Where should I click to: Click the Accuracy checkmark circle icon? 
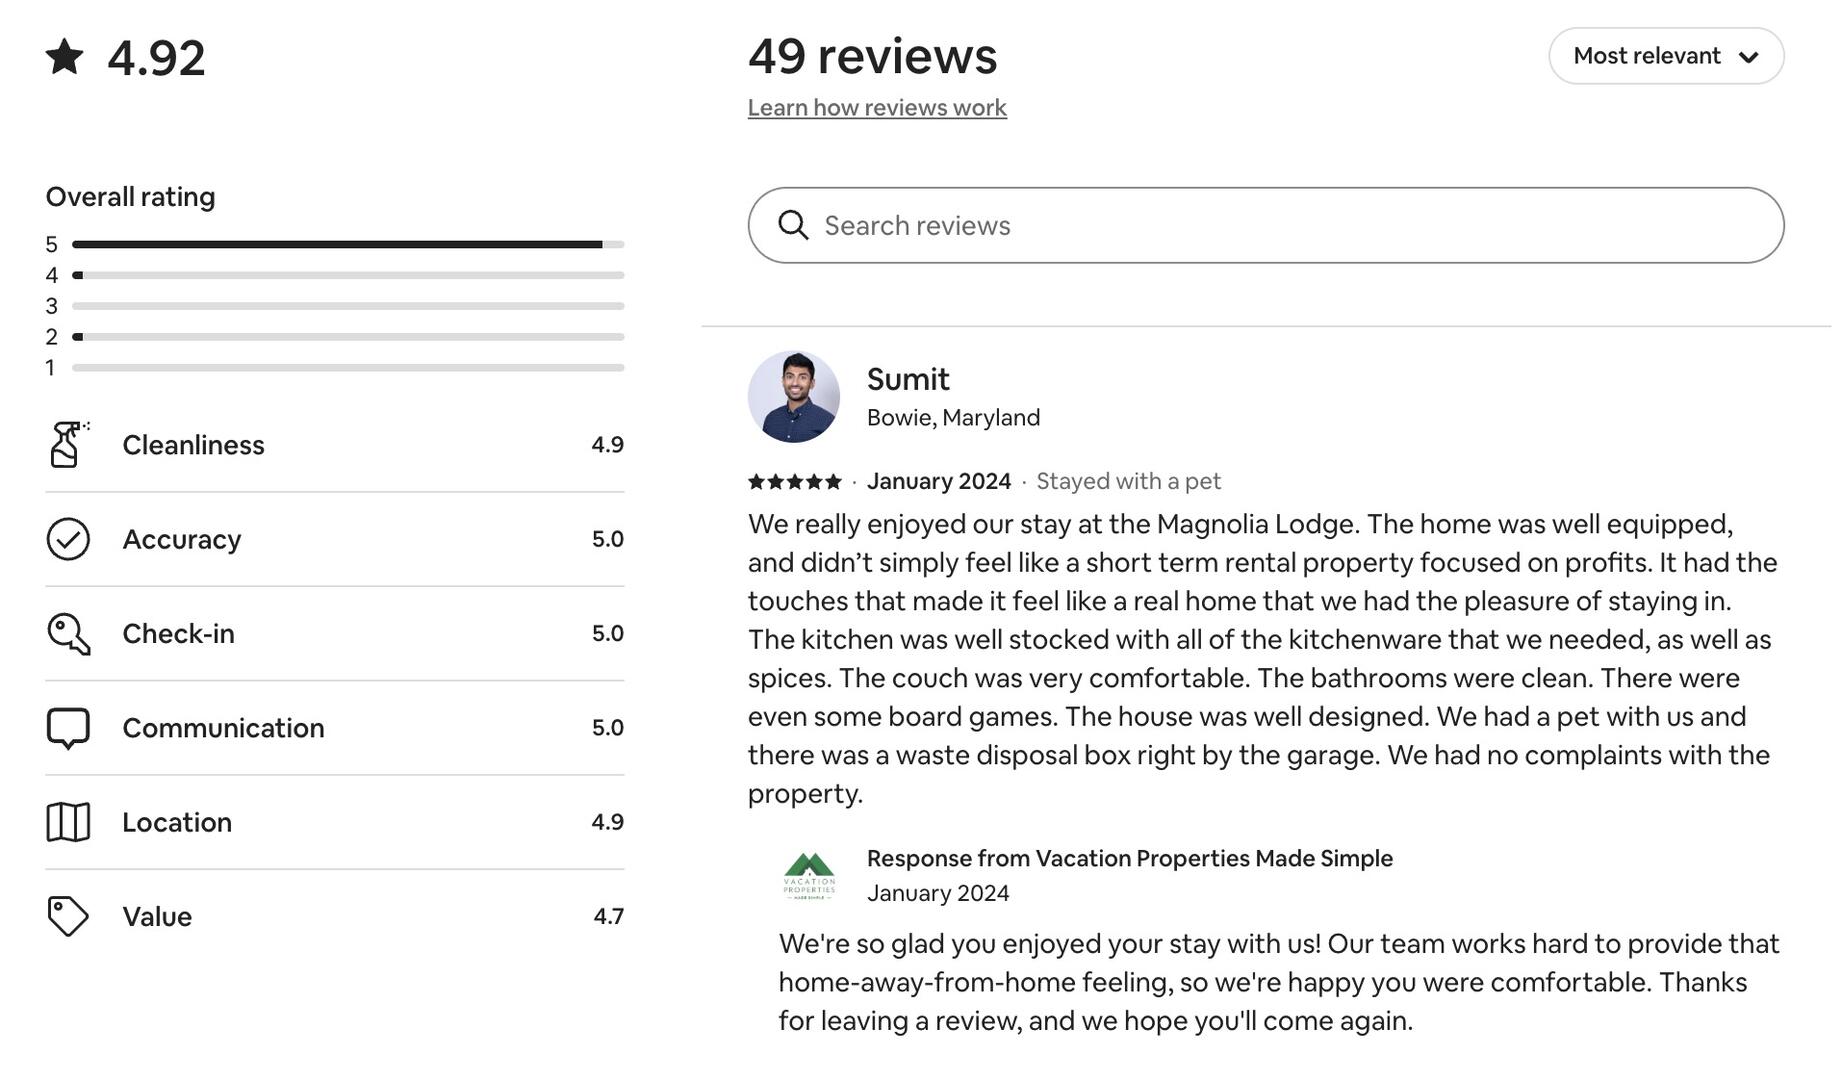pyautogui.click(x=68, y=539)
